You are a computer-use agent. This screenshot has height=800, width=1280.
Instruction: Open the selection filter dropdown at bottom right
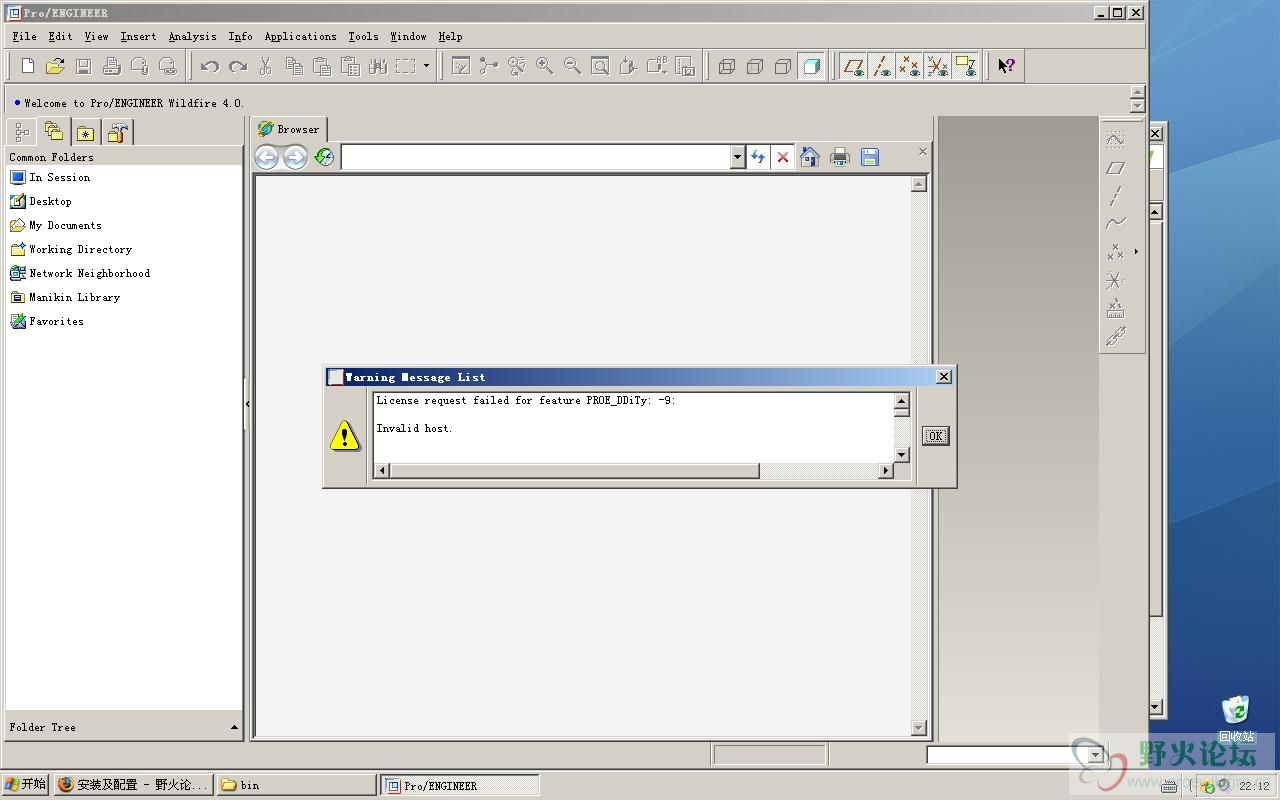click(x=1096, y=755)
